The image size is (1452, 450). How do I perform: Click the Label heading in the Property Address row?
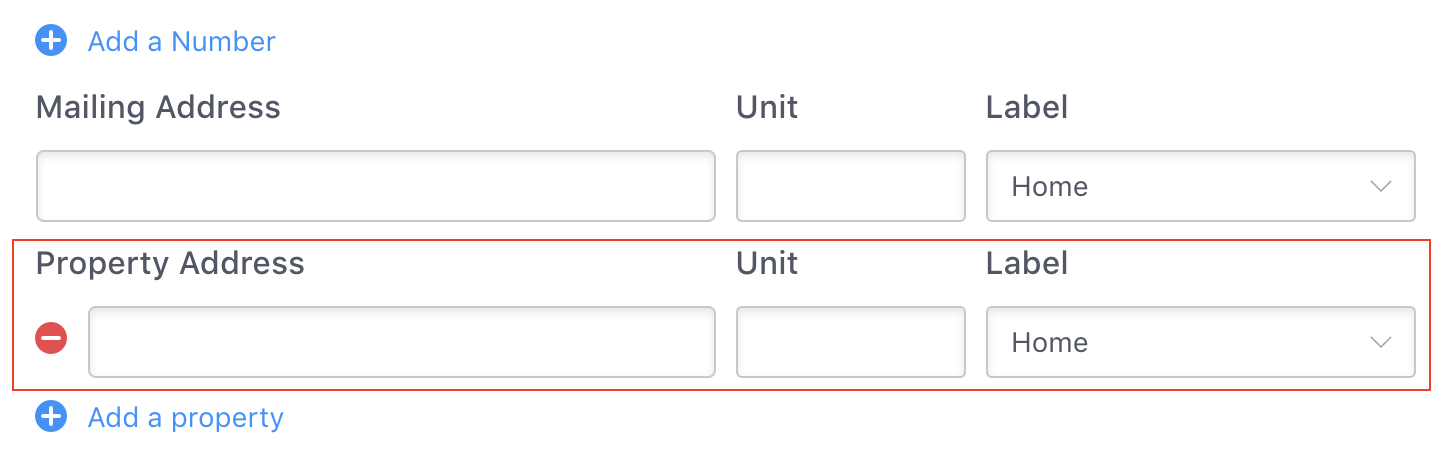[x=1027, y=263]
